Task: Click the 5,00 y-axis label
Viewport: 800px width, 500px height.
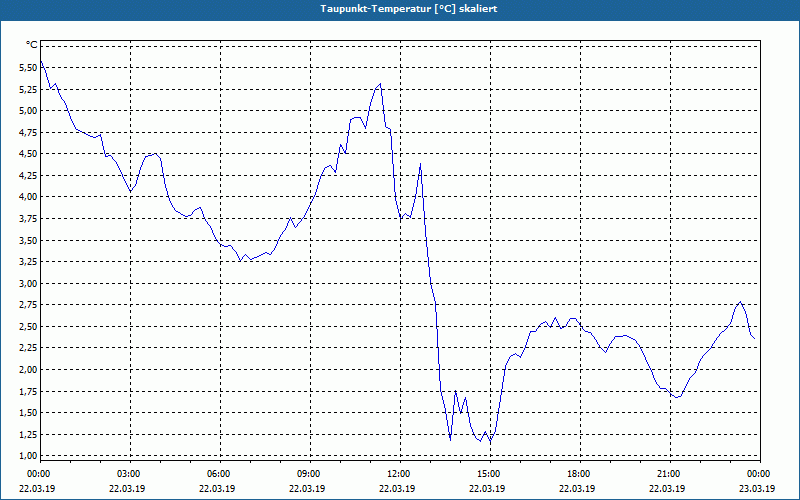Action: [x=29, y=111]
